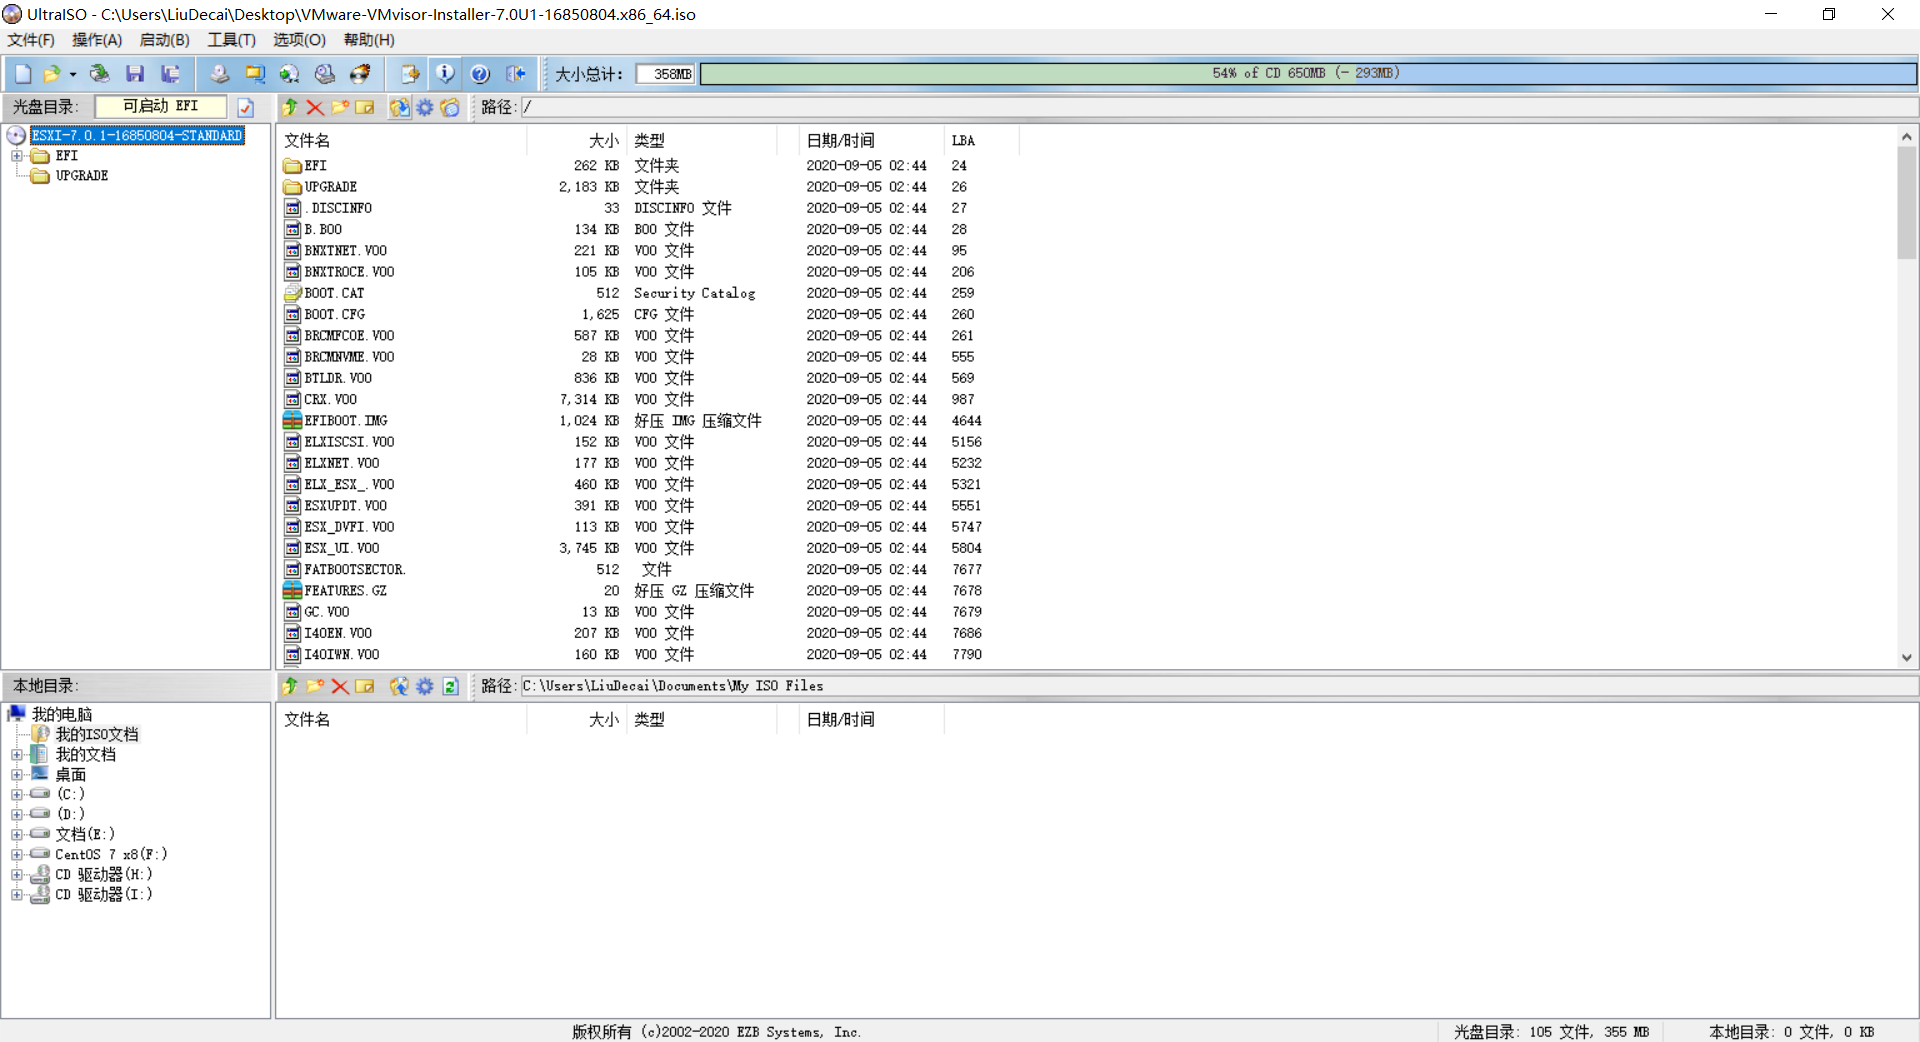1920x1042 pixels.
Task: Open the 文件(F) menu
Action: click(x=31, y=40)
